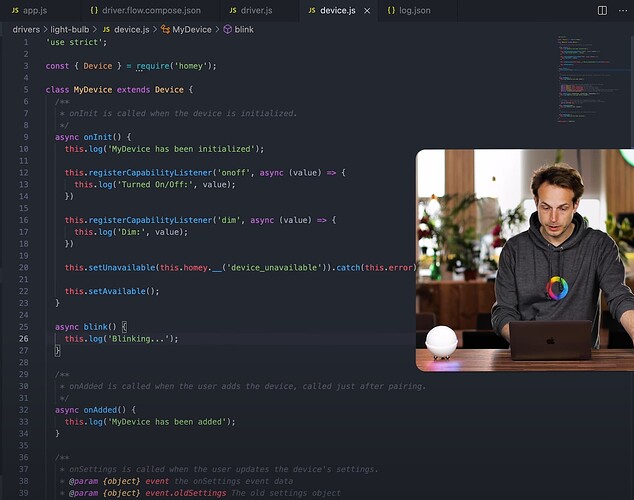634x500 pixels.
Task: Click 'onInit' method name on line 9
Action: tap(97, 137)
